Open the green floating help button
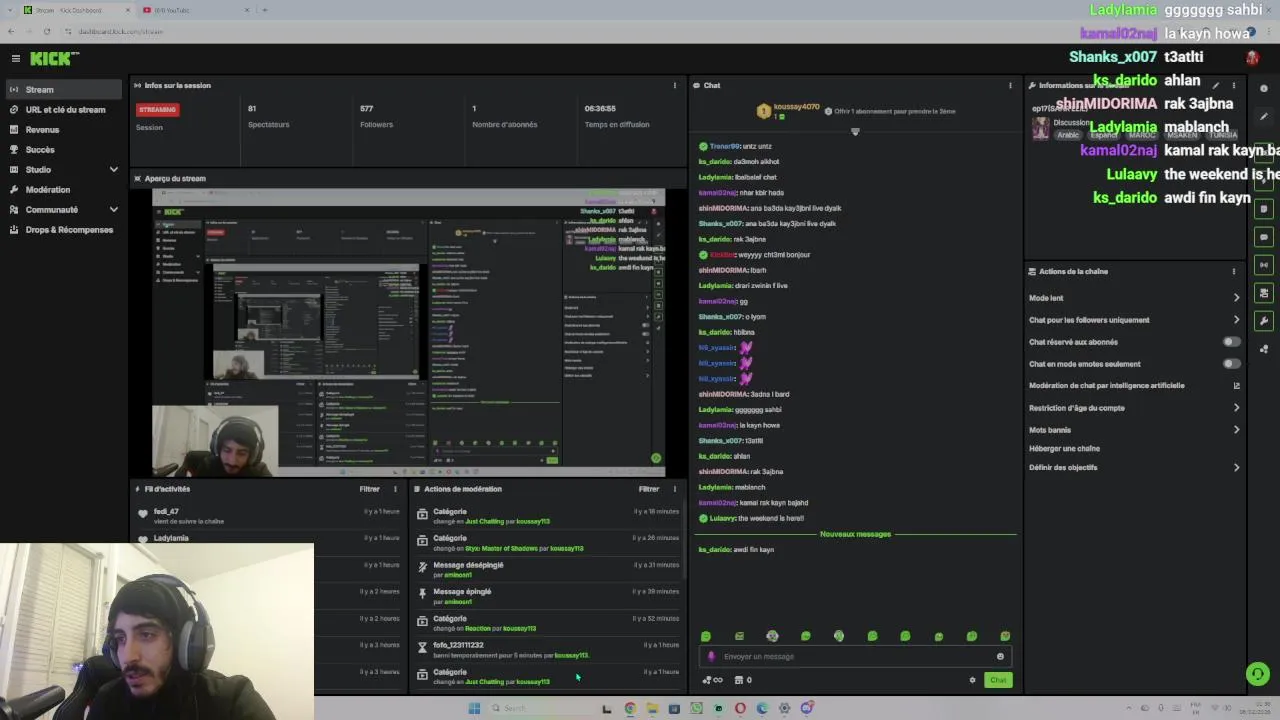The height and width of the screenshot is (720, 1280). click(x=1258, y=674)
